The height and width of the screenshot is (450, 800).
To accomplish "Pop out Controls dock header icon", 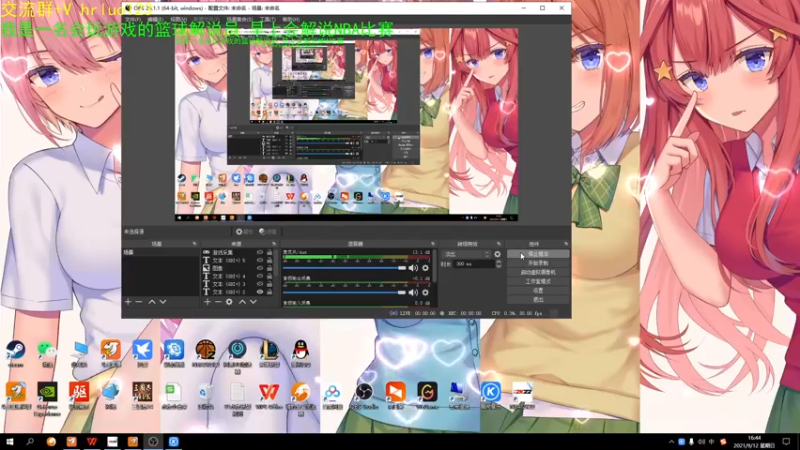I will (x=566, y=244).
